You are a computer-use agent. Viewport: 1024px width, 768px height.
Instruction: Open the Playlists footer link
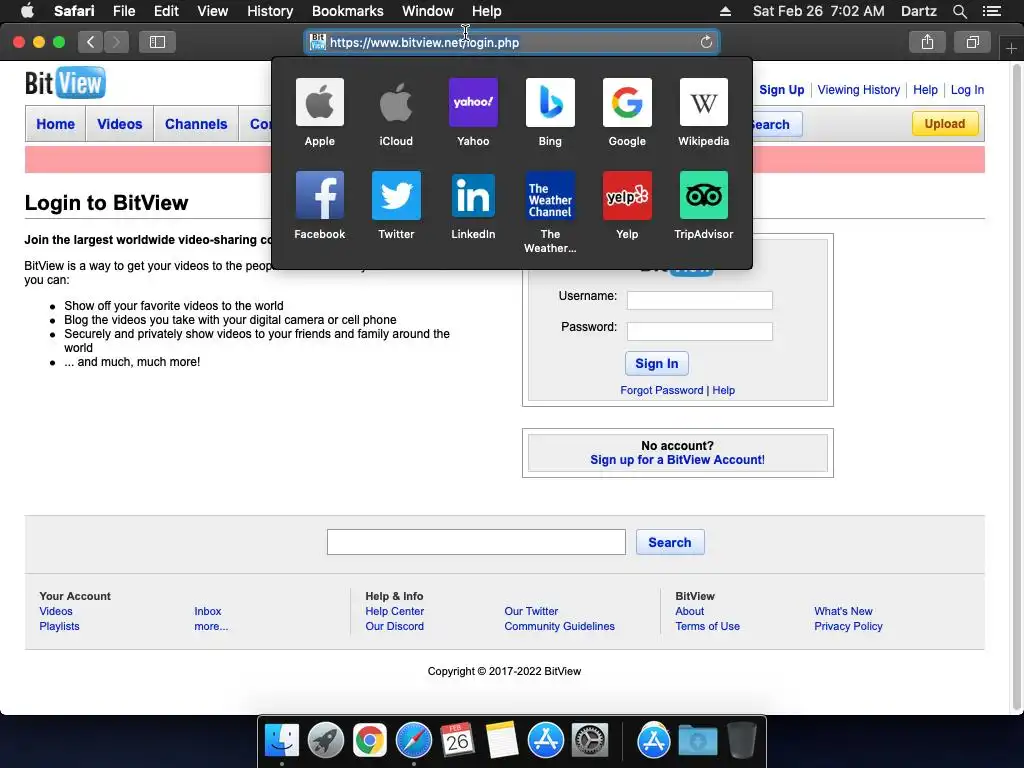59,626
